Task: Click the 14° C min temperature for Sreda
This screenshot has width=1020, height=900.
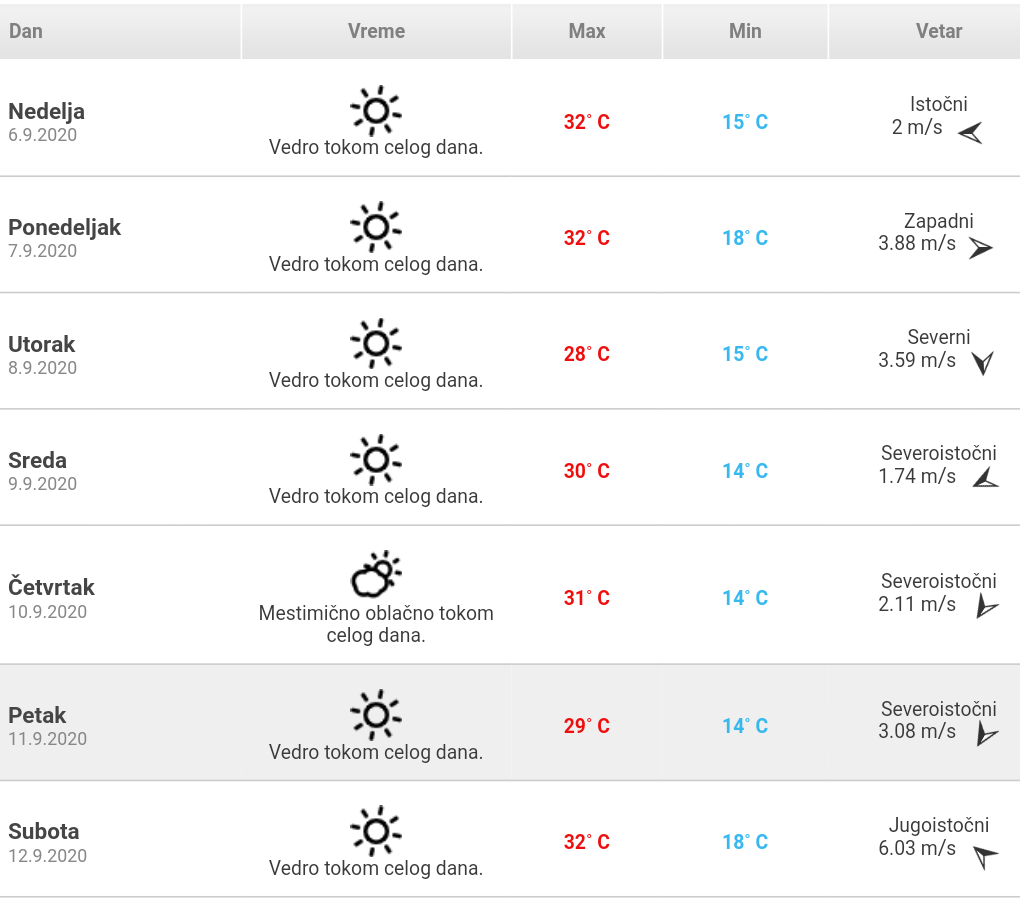Action: (x=745, y=471)
